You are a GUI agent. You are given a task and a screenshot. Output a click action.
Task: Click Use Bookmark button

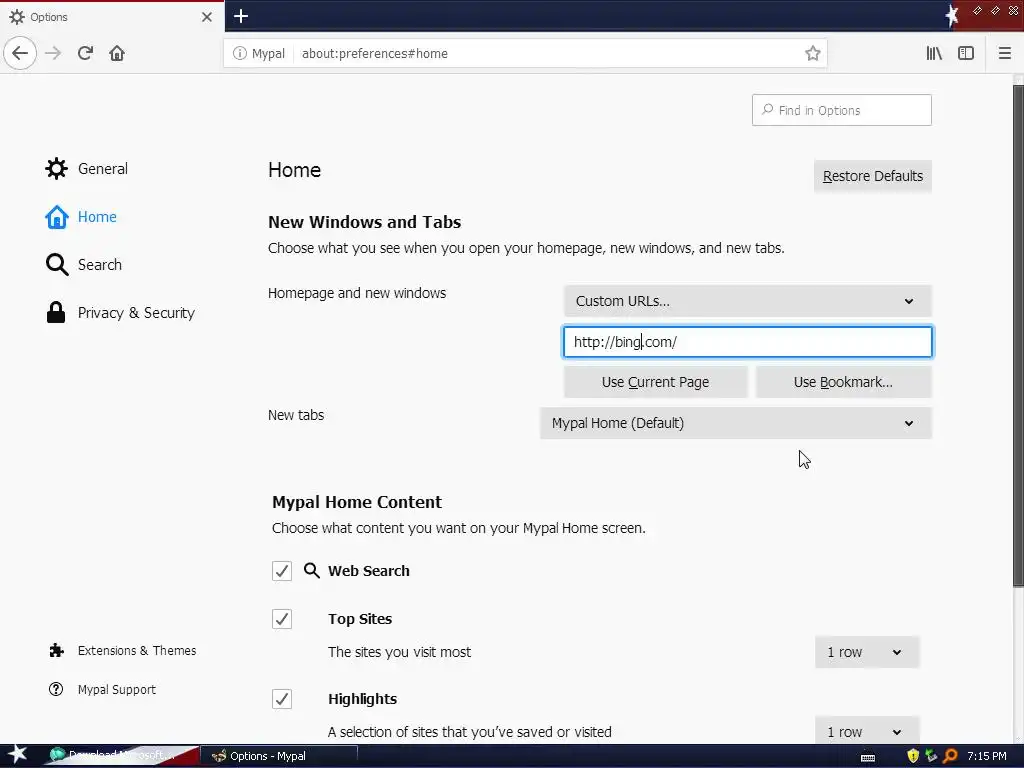[x=843, y=382]
